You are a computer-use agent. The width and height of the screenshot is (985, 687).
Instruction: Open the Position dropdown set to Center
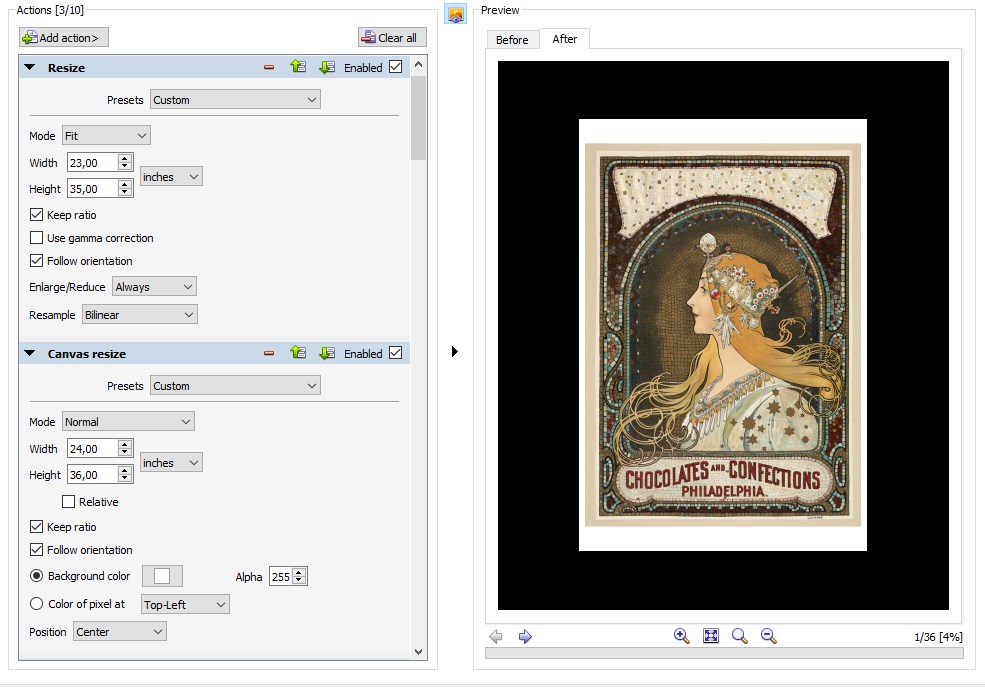coord(119,632)
